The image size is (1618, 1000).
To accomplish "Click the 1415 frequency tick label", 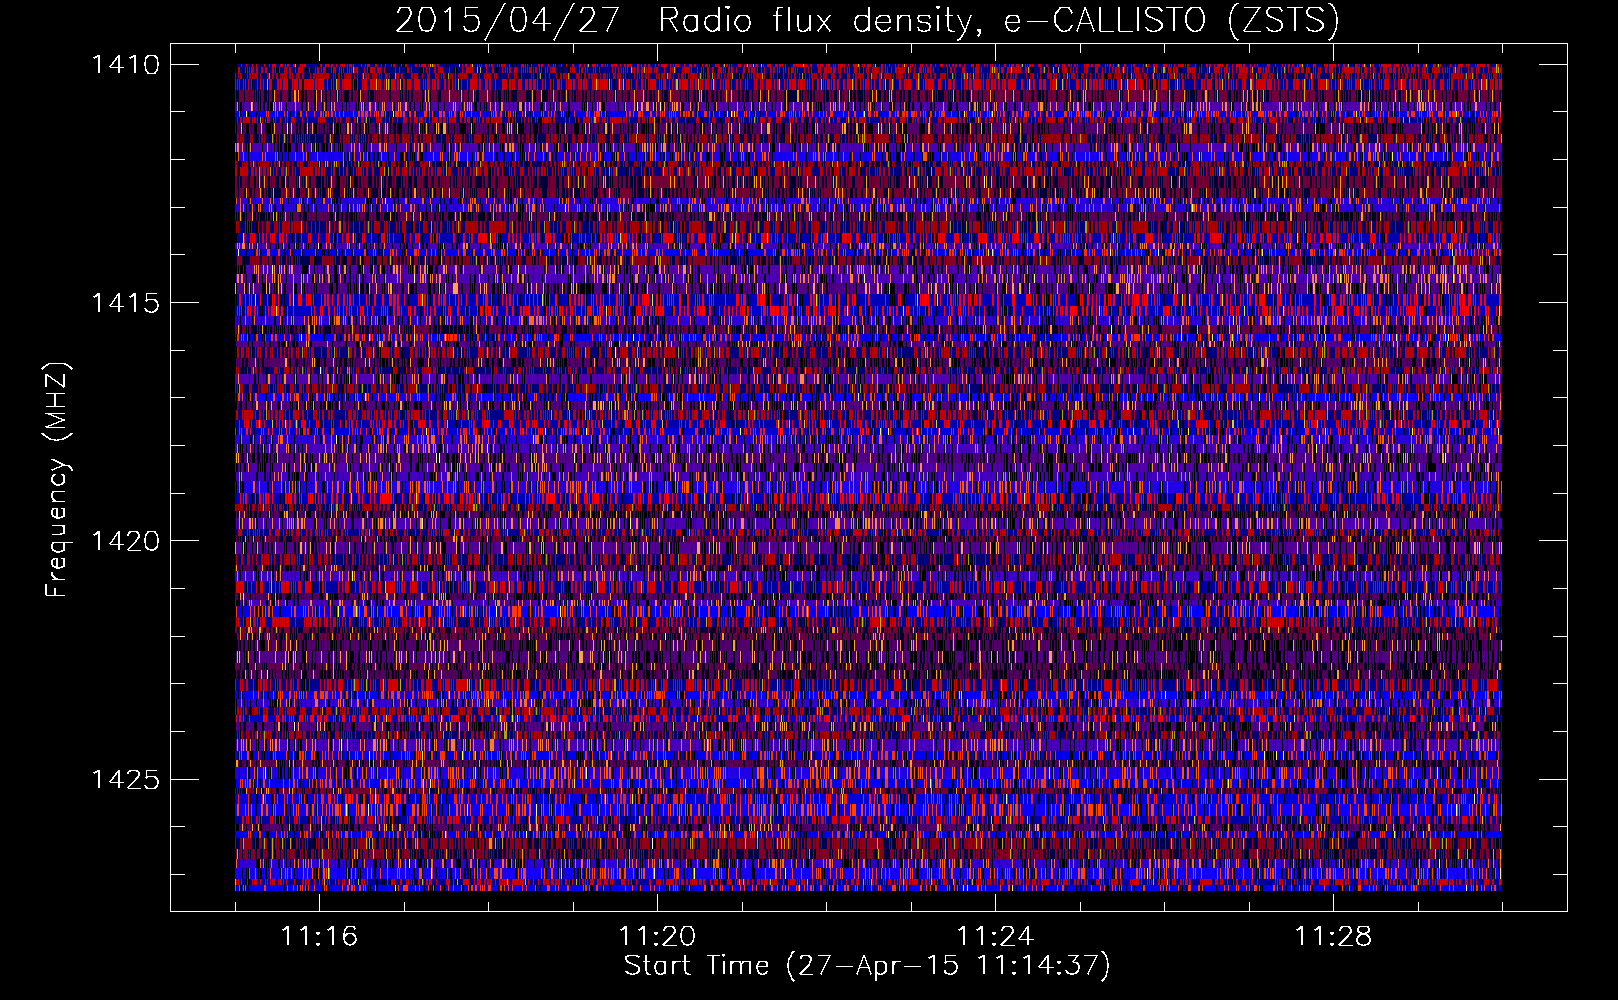I will pyautogui.click(x=125, y=303).
